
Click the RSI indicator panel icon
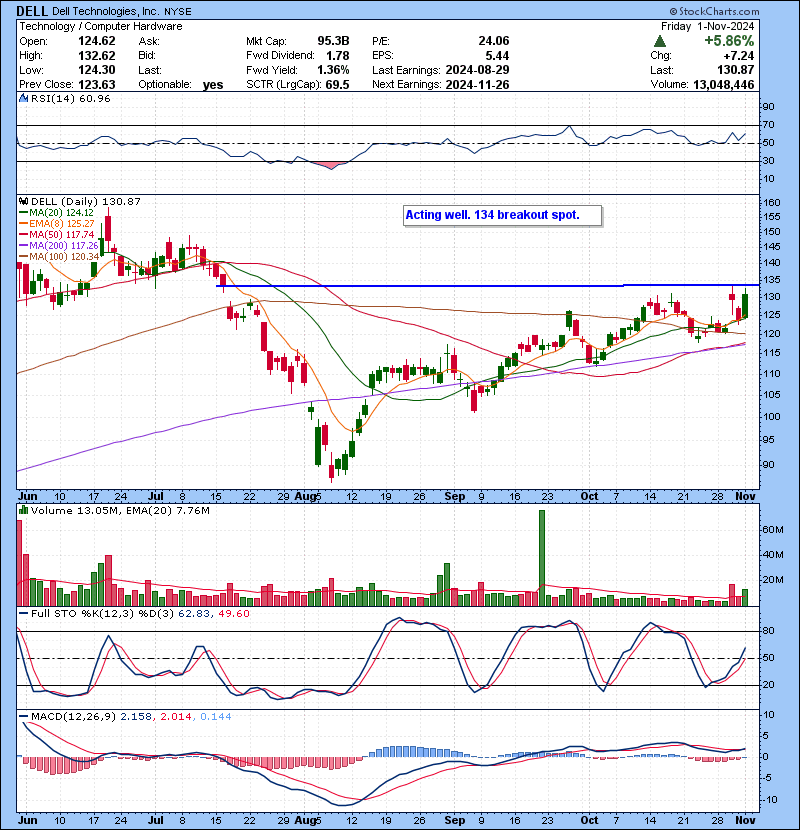23,98
